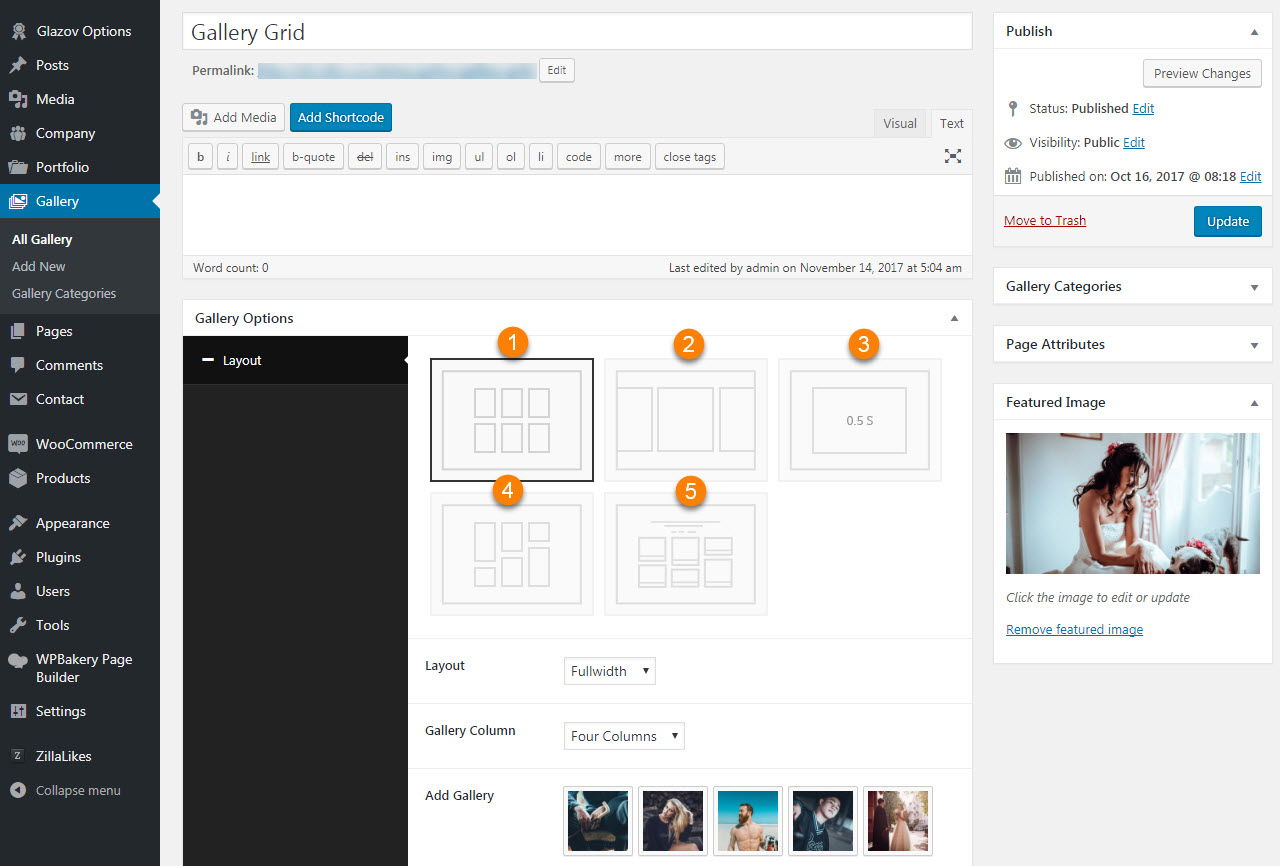Open the Media library menu
The image size is (1280, 866).
55,99
